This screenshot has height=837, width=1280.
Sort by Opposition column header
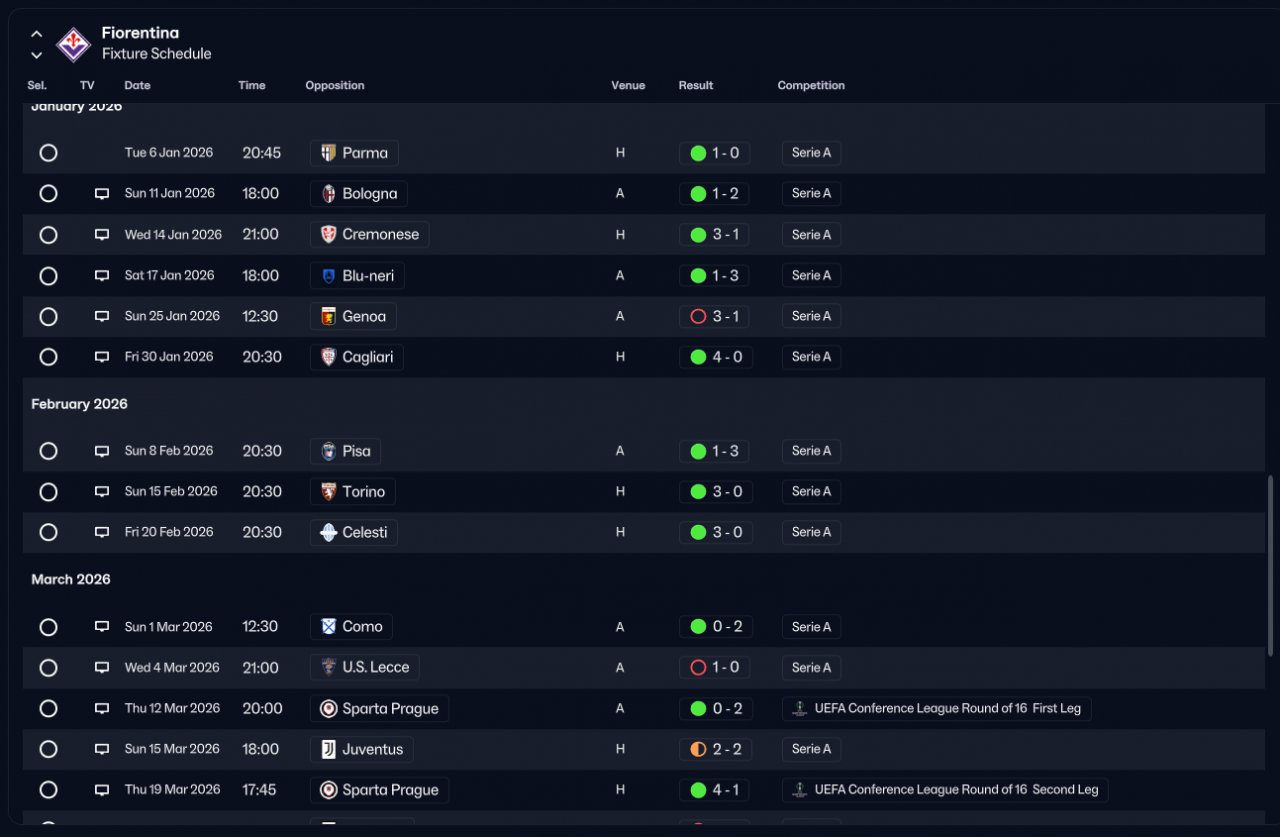click(x=335, y=85)
